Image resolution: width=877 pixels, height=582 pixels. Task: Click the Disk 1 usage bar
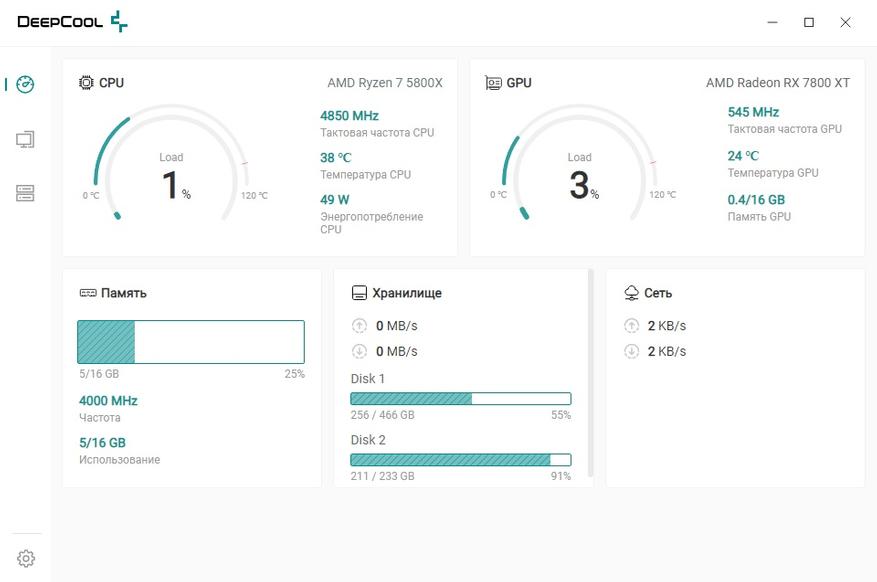click(461, 399)
